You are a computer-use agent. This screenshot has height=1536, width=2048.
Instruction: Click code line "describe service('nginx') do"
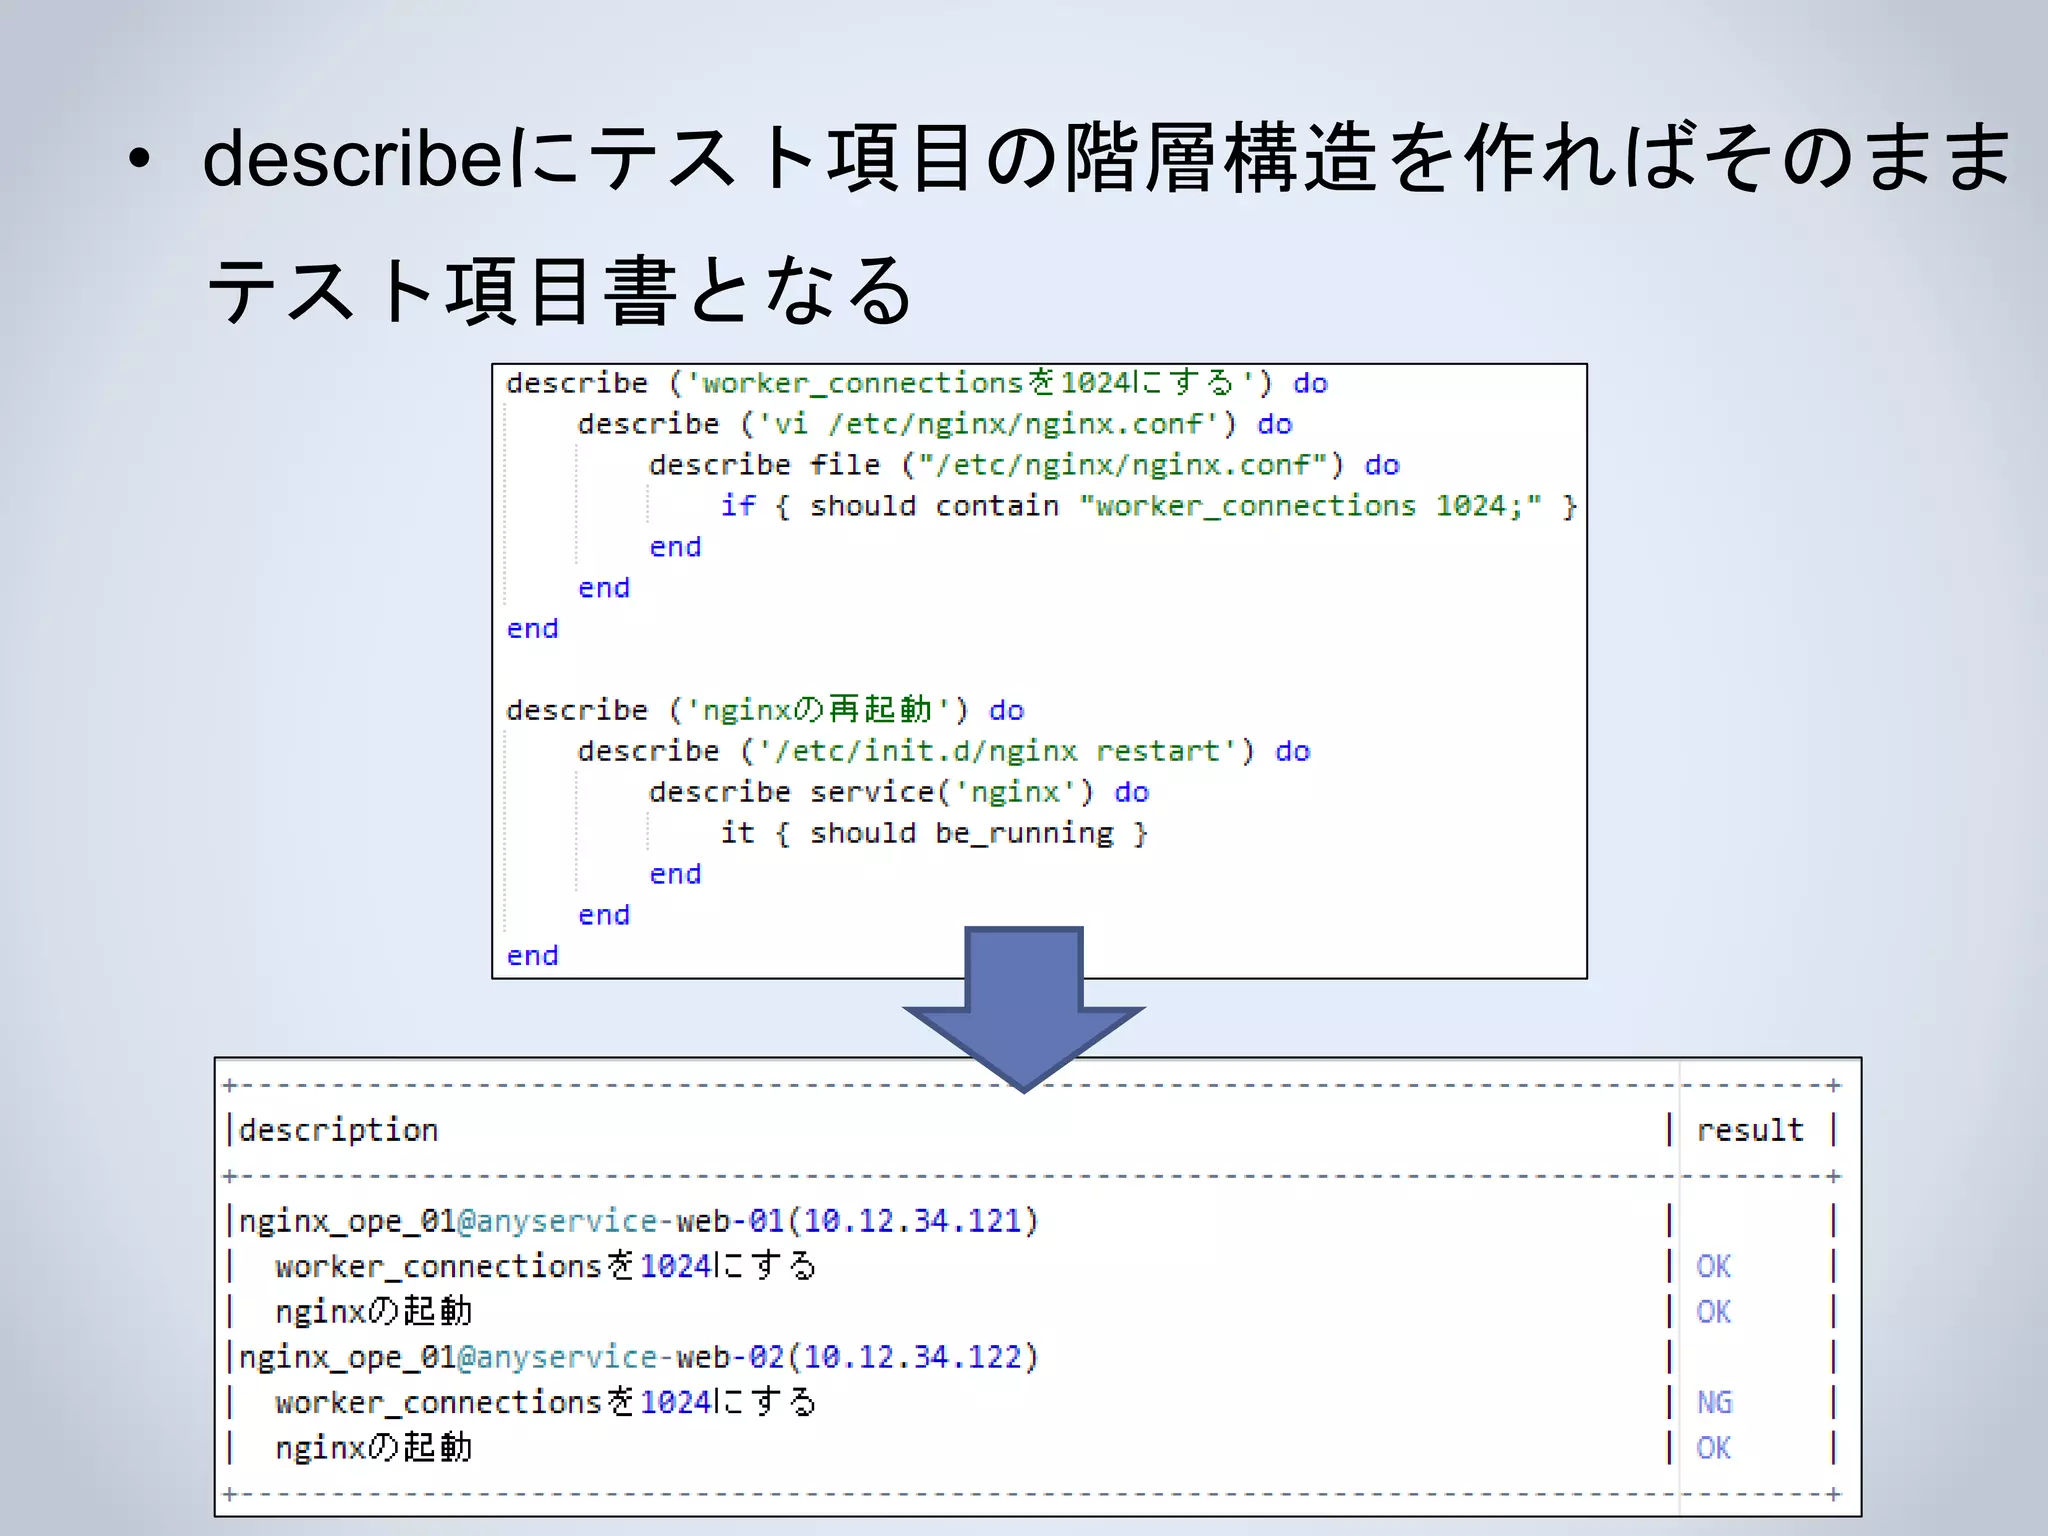(899, 792)
